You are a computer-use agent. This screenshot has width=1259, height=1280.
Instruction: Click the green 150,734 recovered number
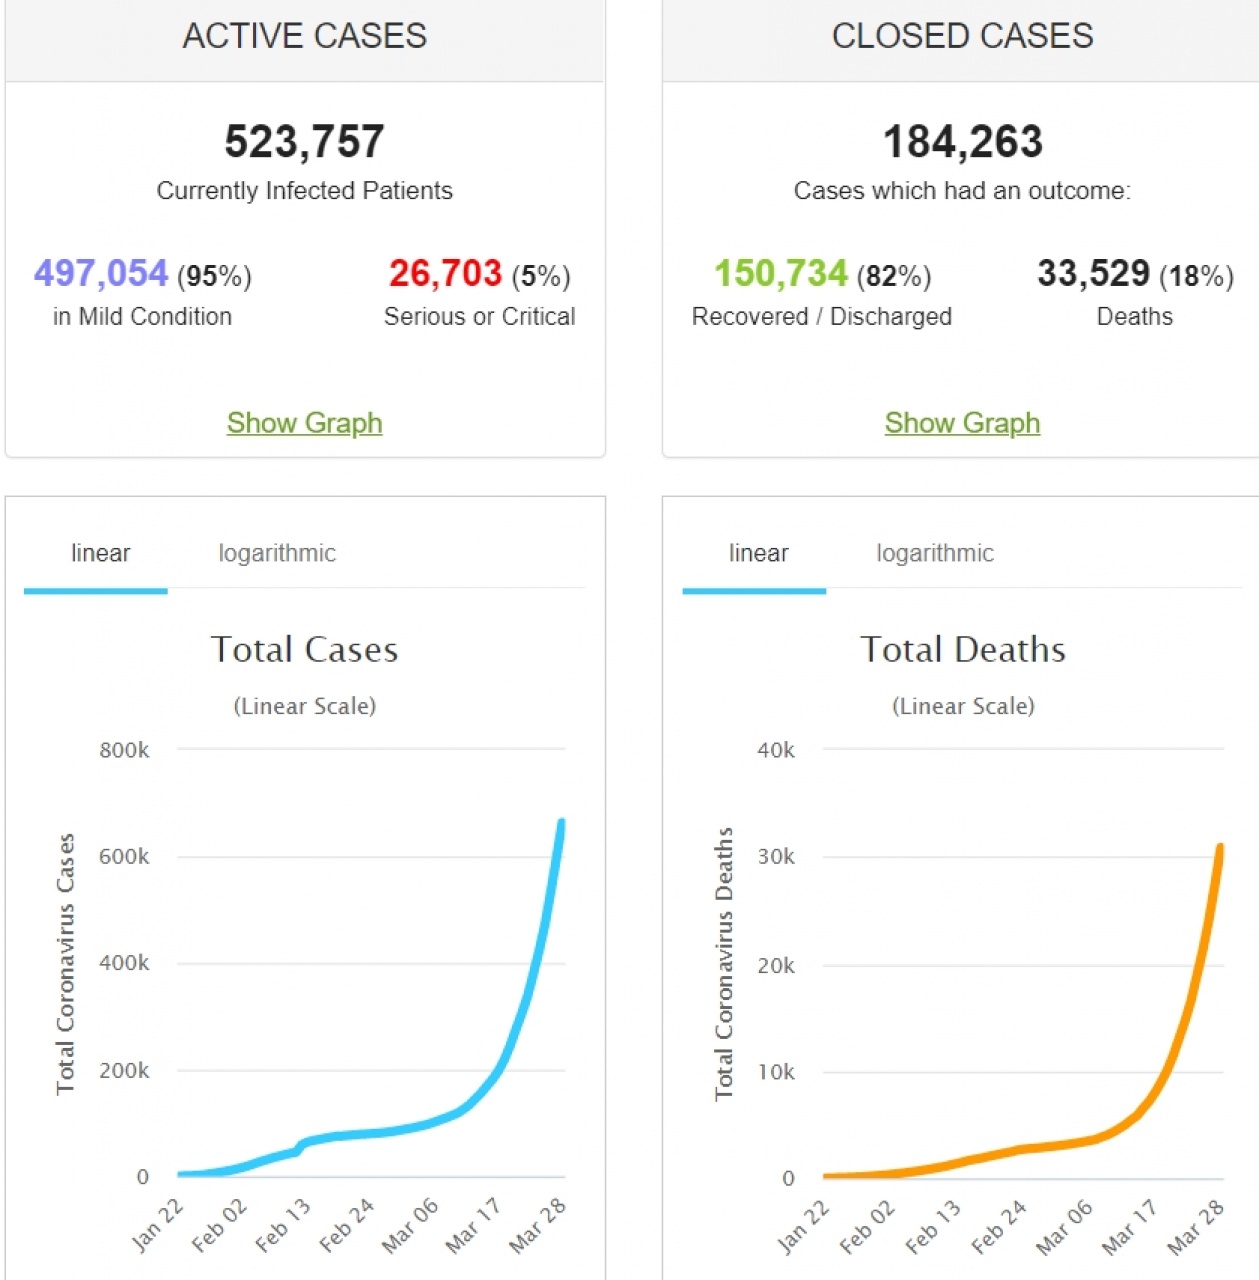click(x=781, y=273)
